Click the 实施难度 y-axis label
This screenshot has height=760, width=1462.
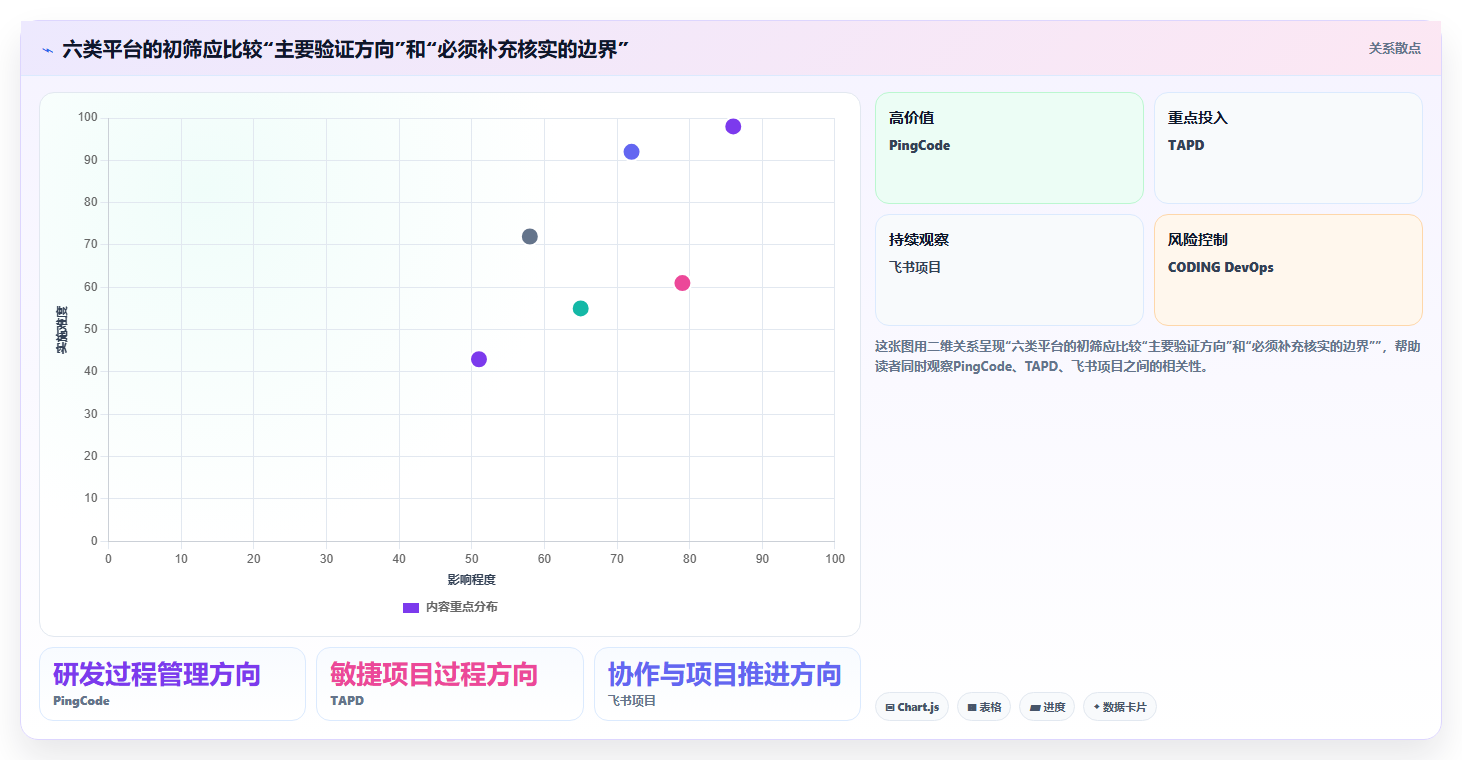click(x=62, y=330)
